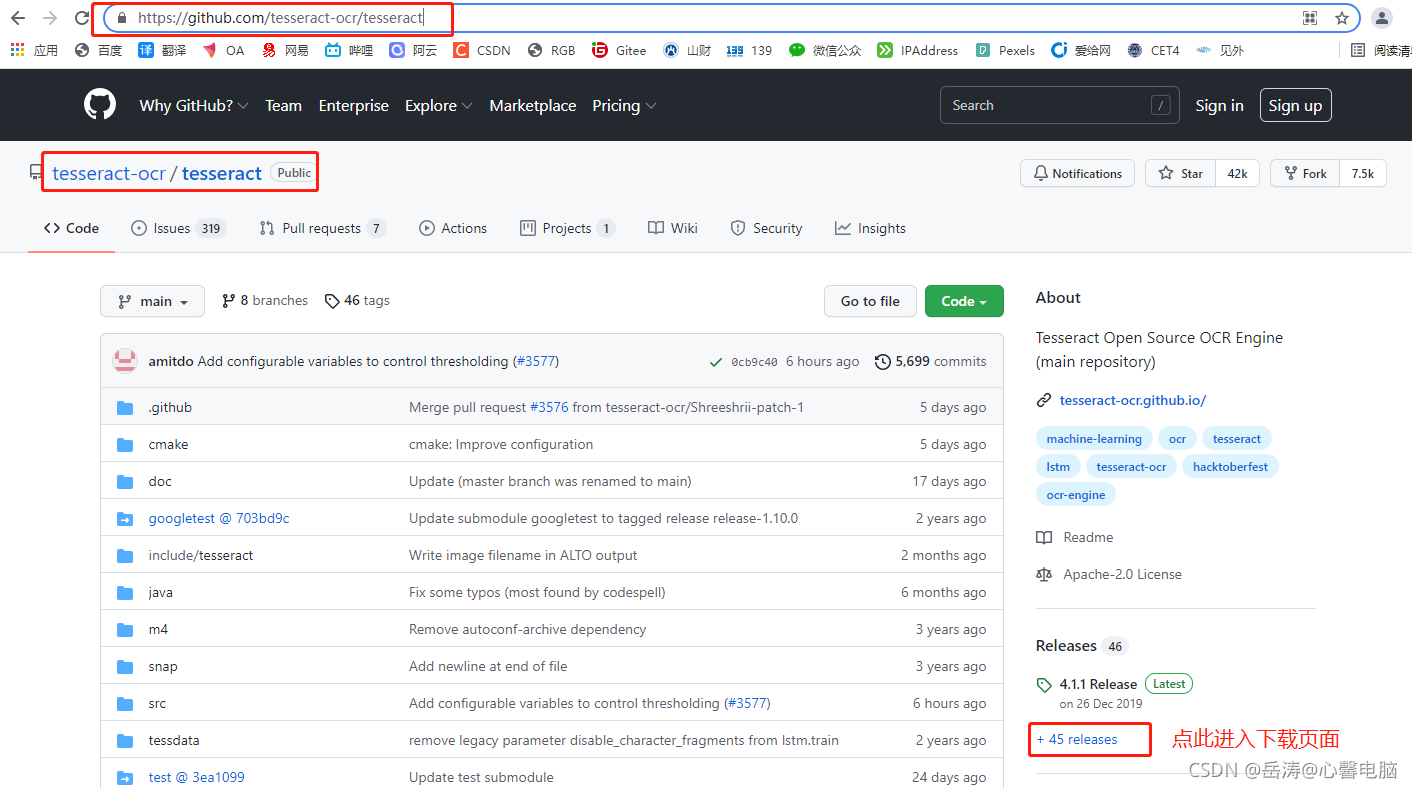Open the Security tab
Screen dimensions: 1412x788
tap(766, 228)
